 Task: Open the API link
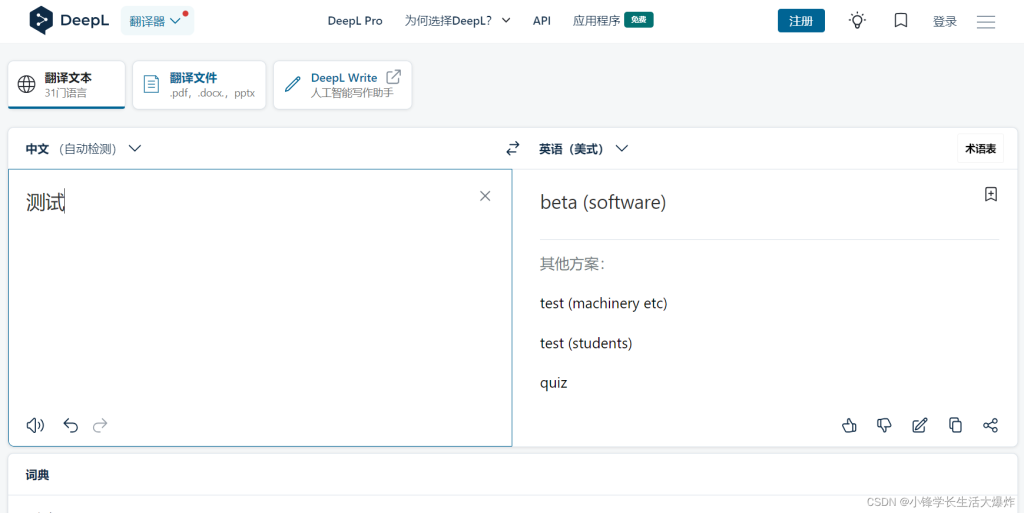click(541, 21)
